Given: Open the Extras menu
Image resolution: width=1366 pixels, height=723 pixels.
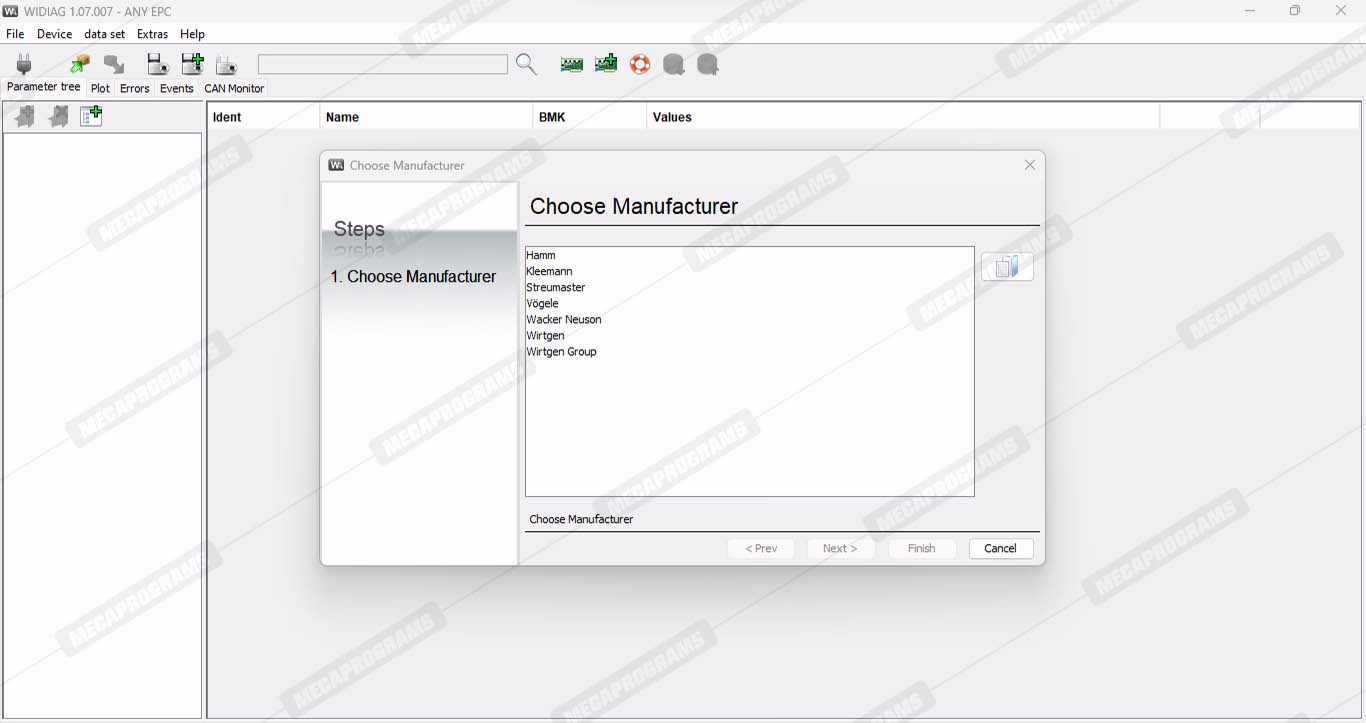Looking at the screenshot, I should coord(153,34).
